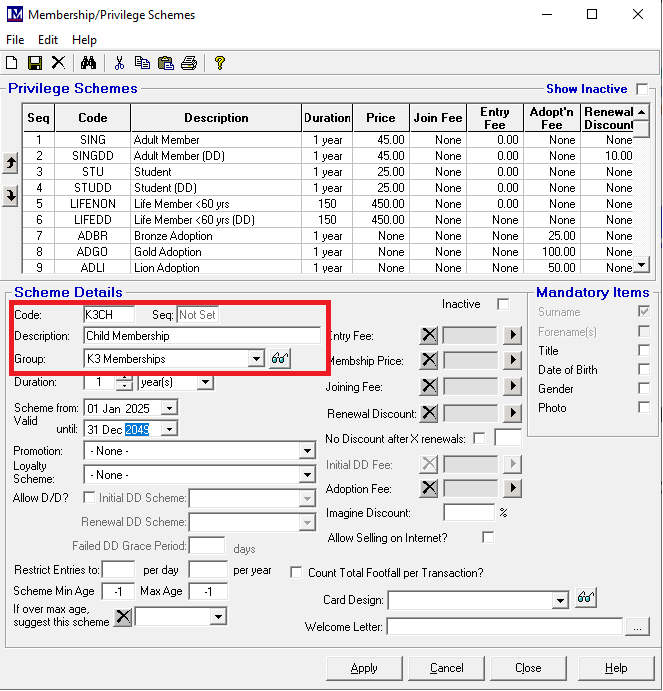This screenshot has width=663, height=691.
Task: Click the Apply button
Action: click(364, 668)
